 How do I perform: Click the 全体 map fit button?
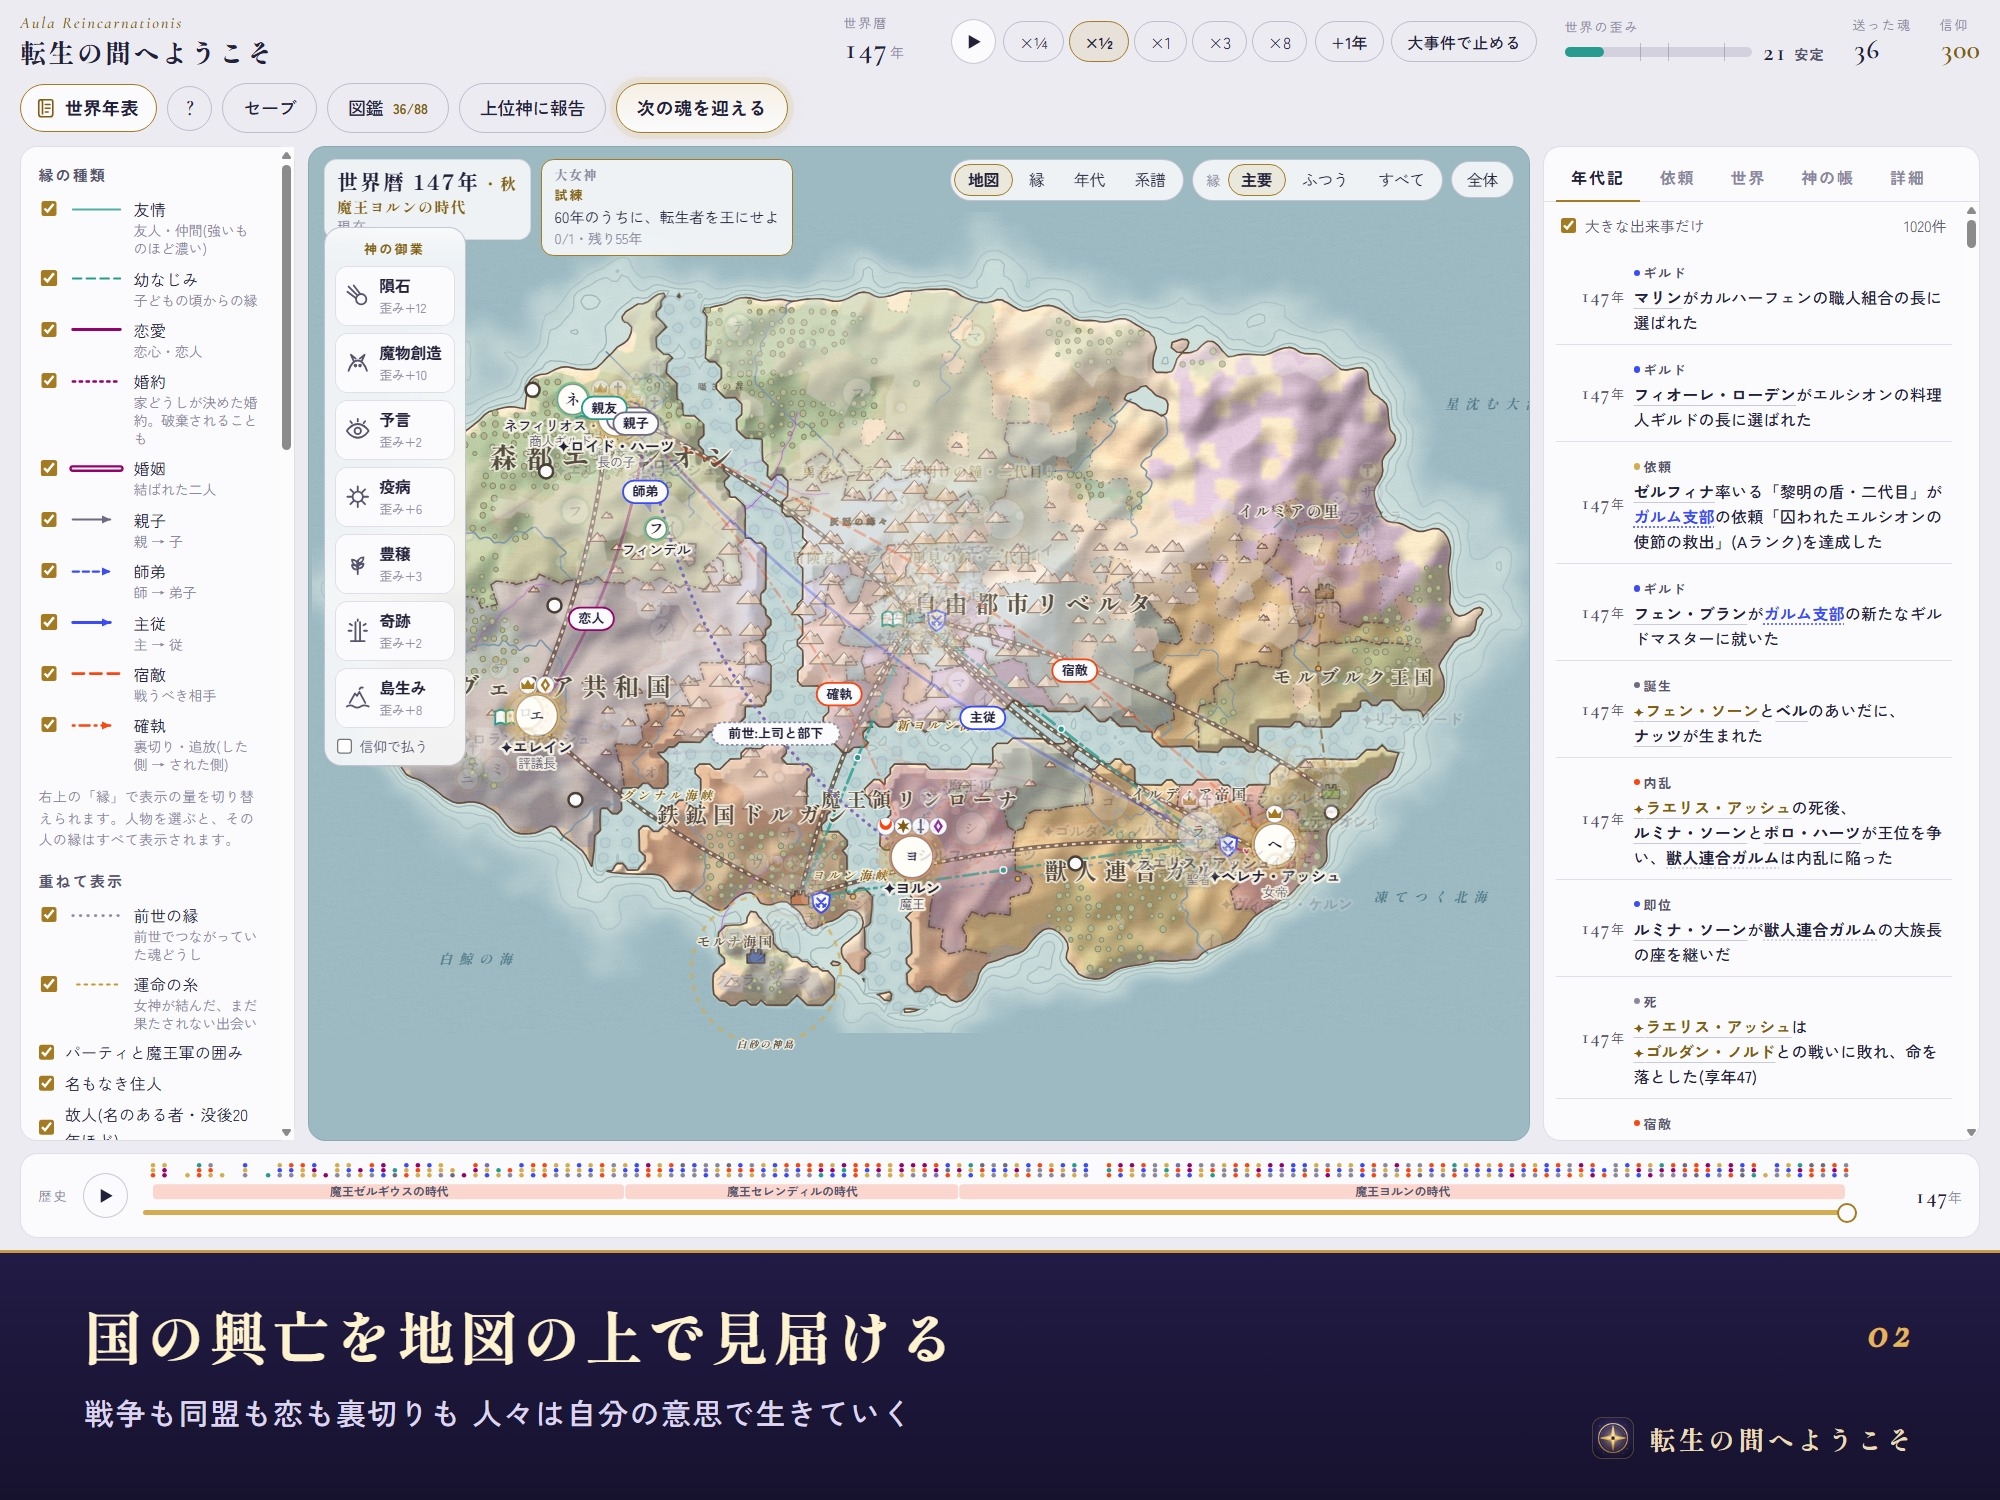pyautogui.click(x=1482, y=180)
